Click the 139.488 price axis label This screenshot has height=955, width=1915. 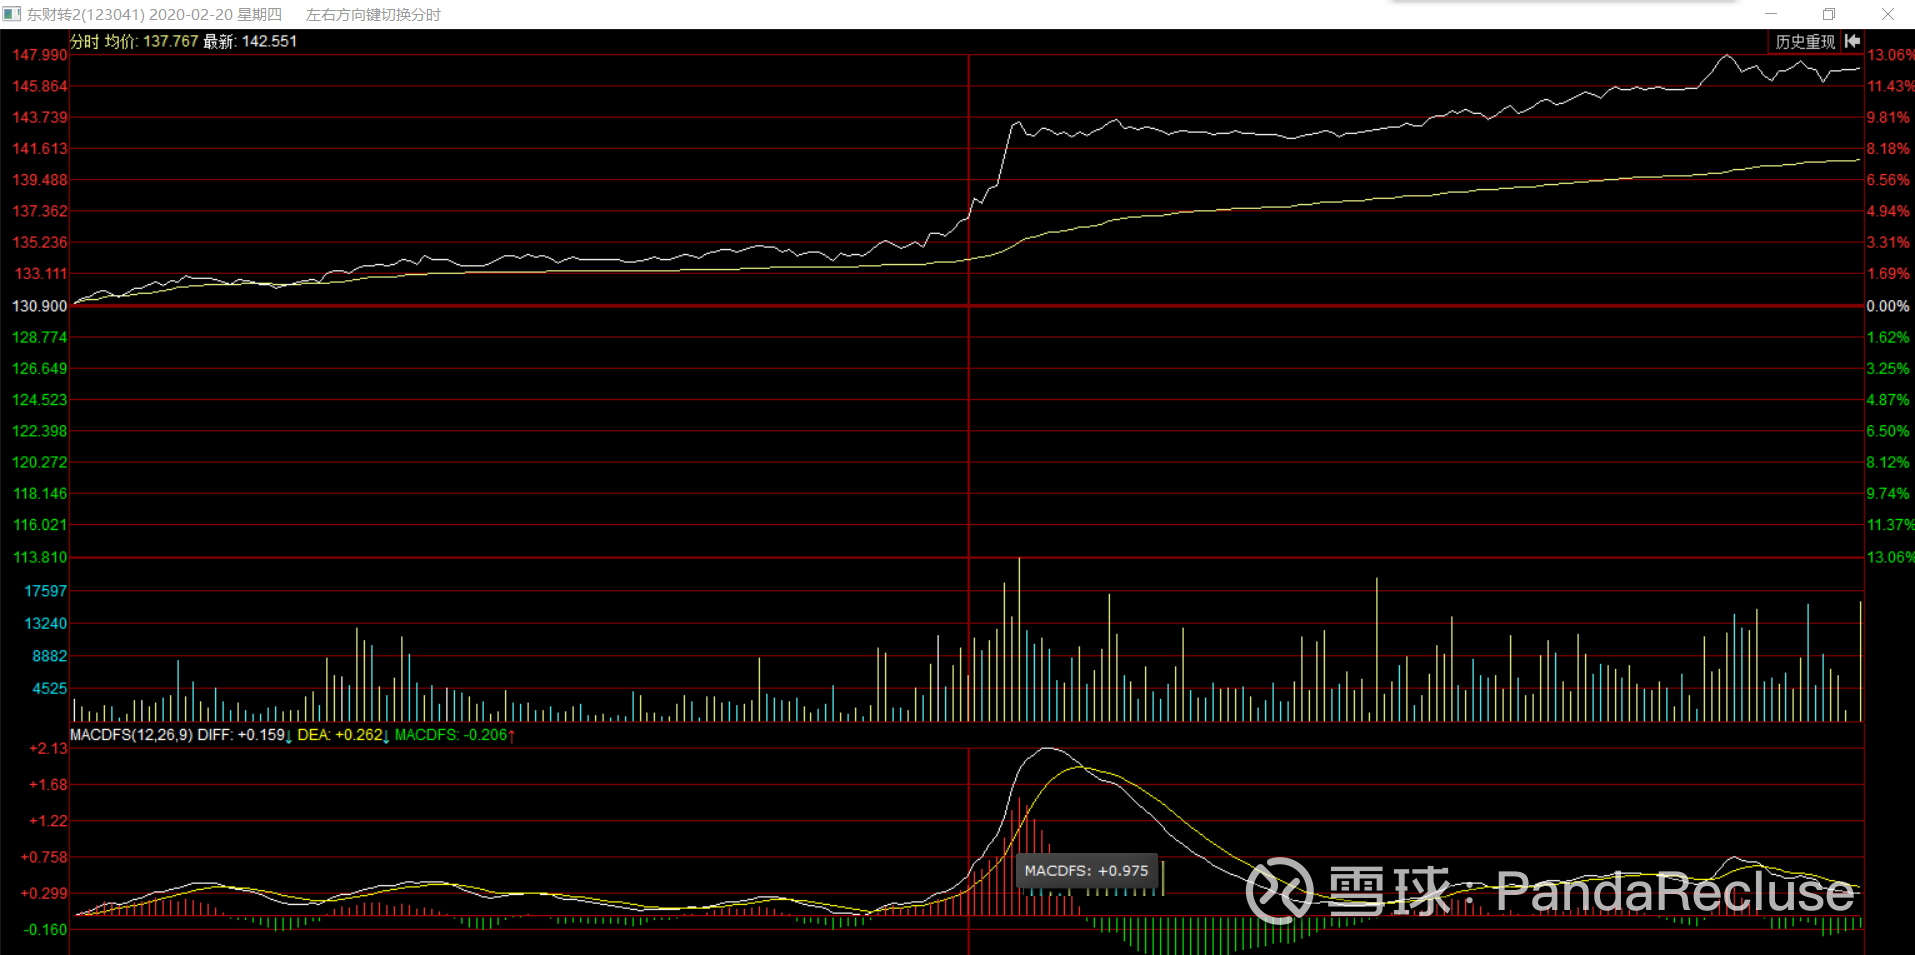pyautogui.click(x=39, y=180)
